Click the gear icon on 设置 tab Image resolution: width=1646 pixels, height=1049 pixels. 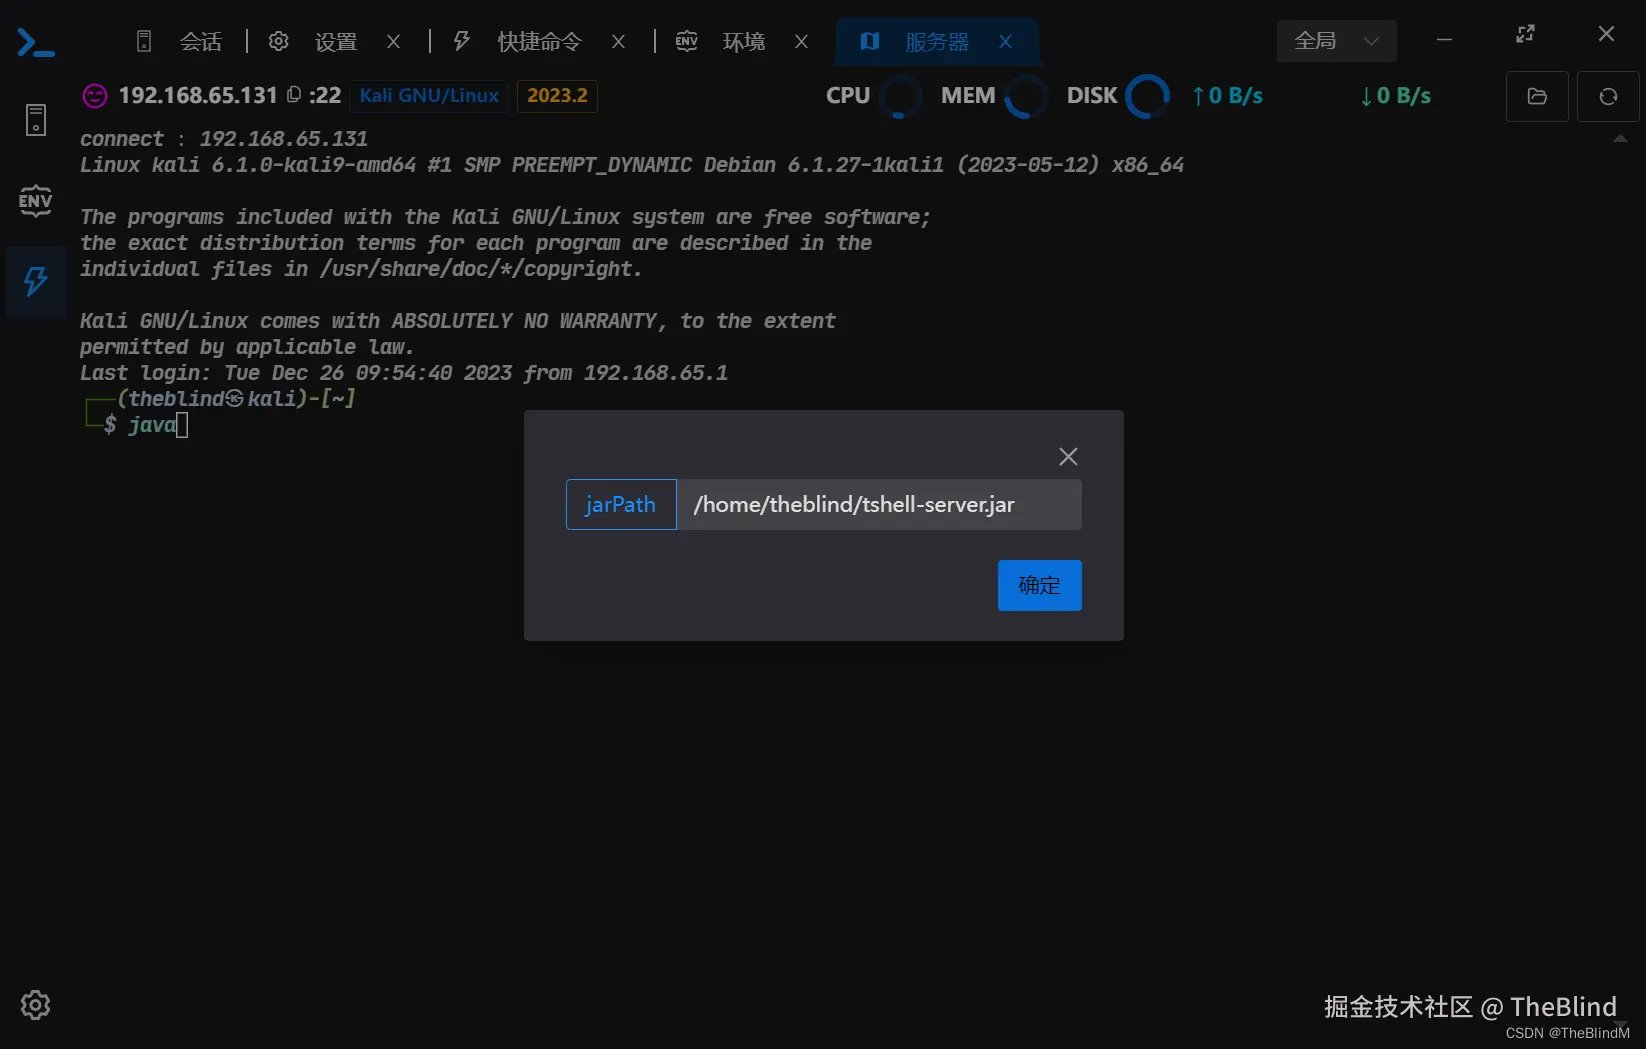[279, 41]
